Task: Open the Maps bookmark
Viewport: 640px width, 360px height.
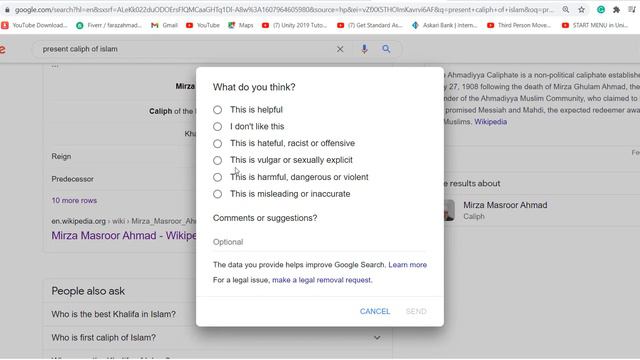Action: click(241, 25)
